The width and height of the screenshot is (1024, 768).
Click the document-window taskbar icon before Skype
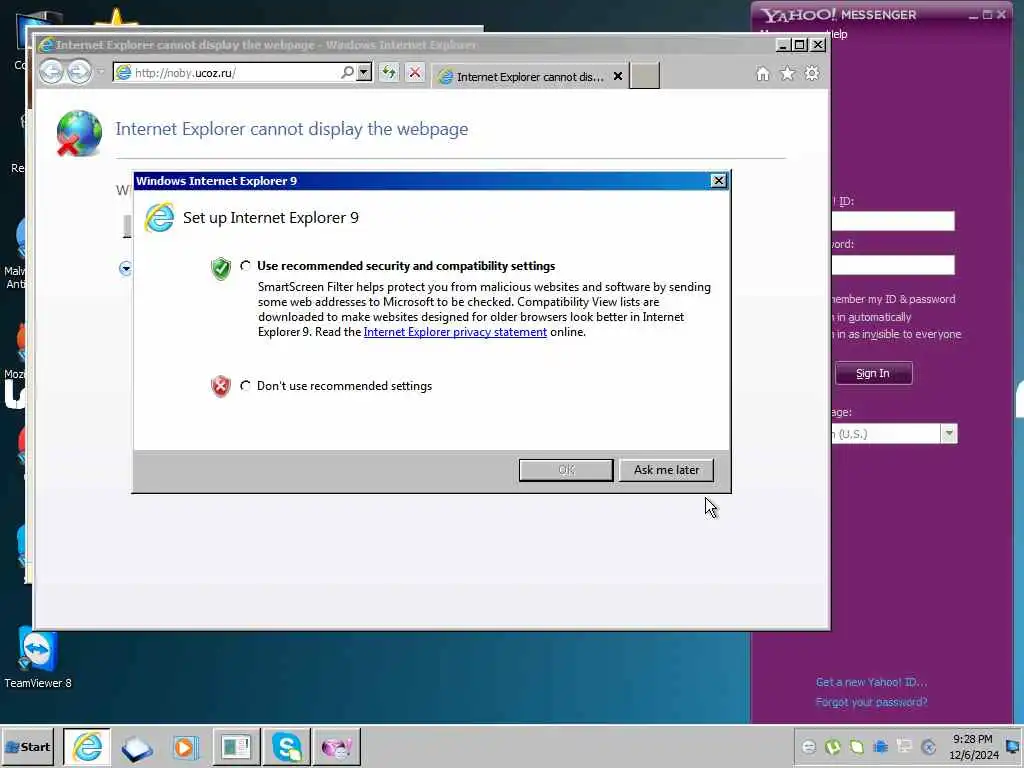coord(236,746)
